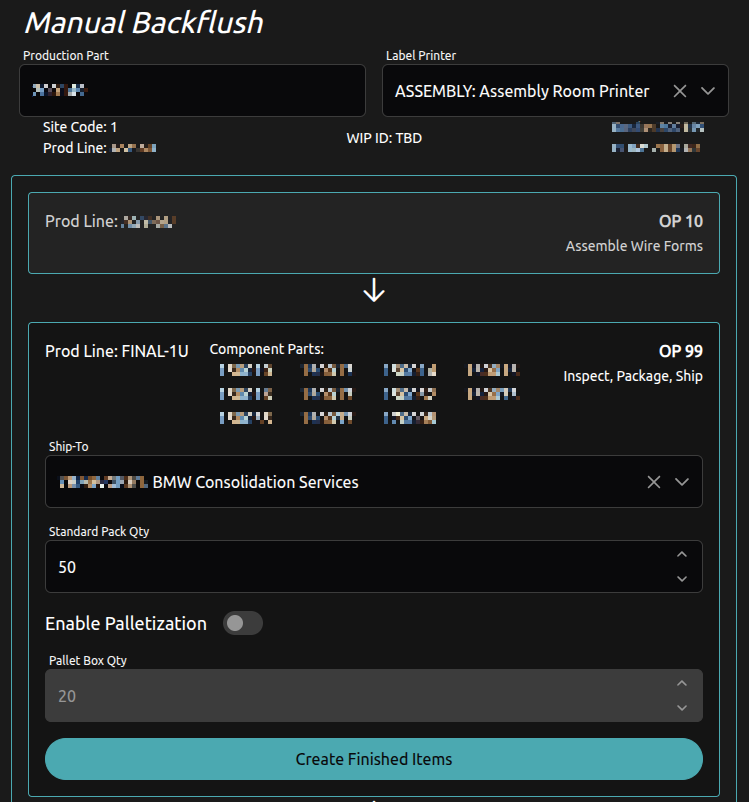The width and height of the screenshot is (749, 802).
Task: Click 'WIP ID: TBD' text
Action: pos(384,138)
